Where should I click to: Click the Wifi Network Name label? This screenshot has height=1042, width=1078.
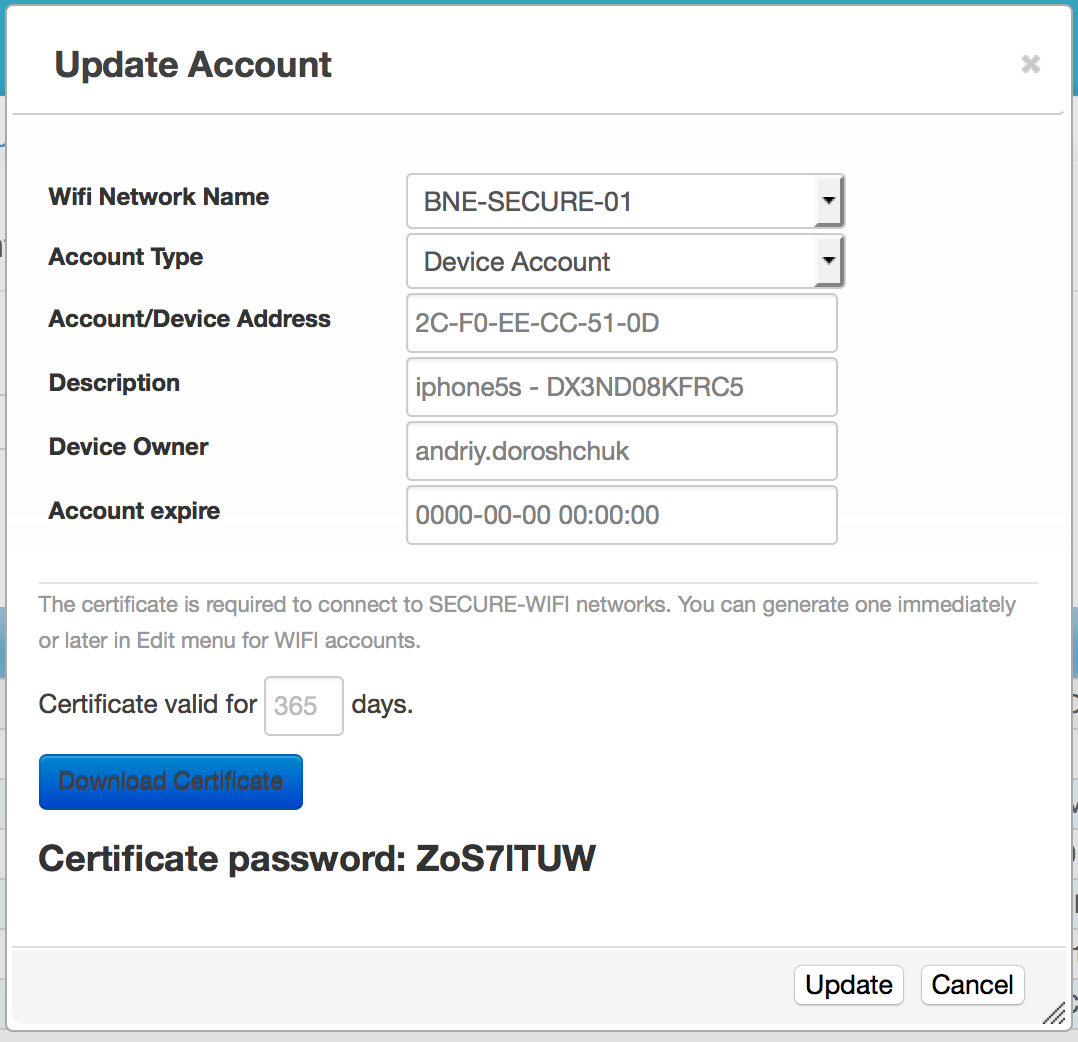pos(159,197)
